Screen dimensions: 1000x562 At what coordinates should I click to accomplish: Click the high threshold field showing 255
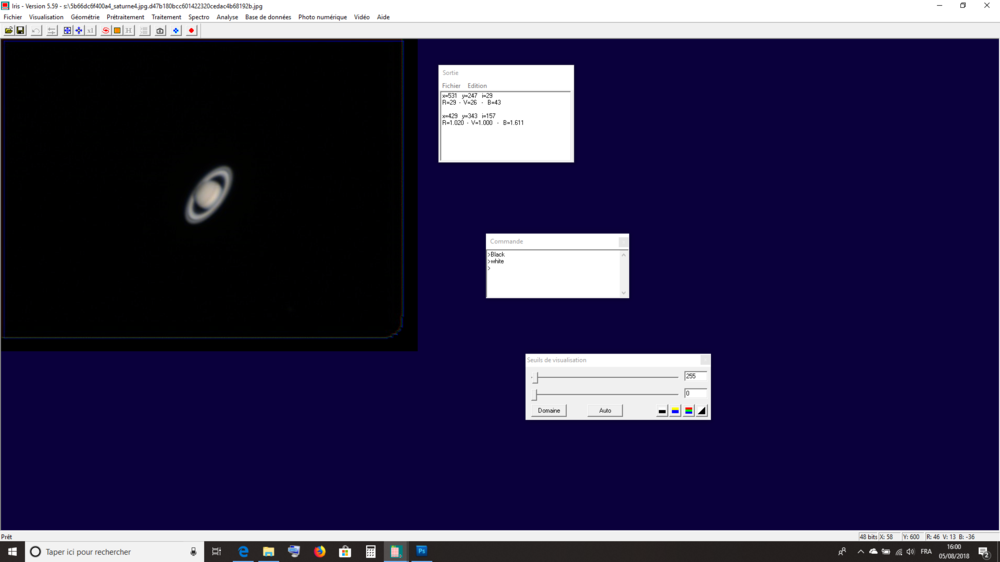coord(695,376)
